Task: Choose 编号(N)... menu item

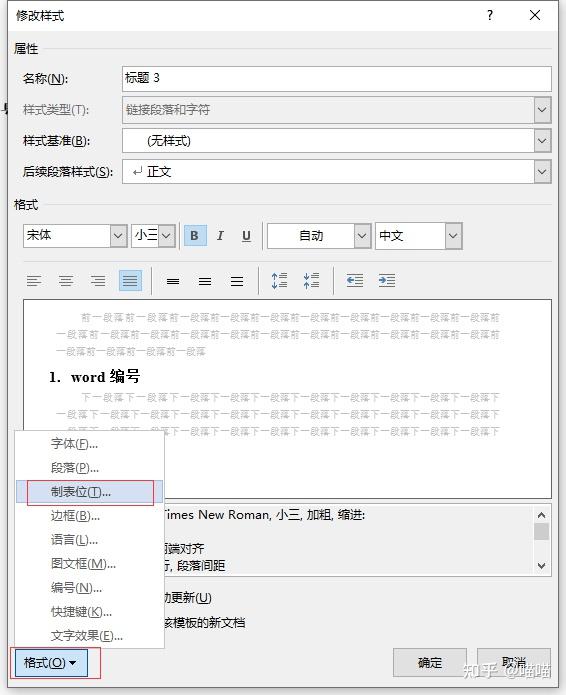Action: [x=90, y=588]
